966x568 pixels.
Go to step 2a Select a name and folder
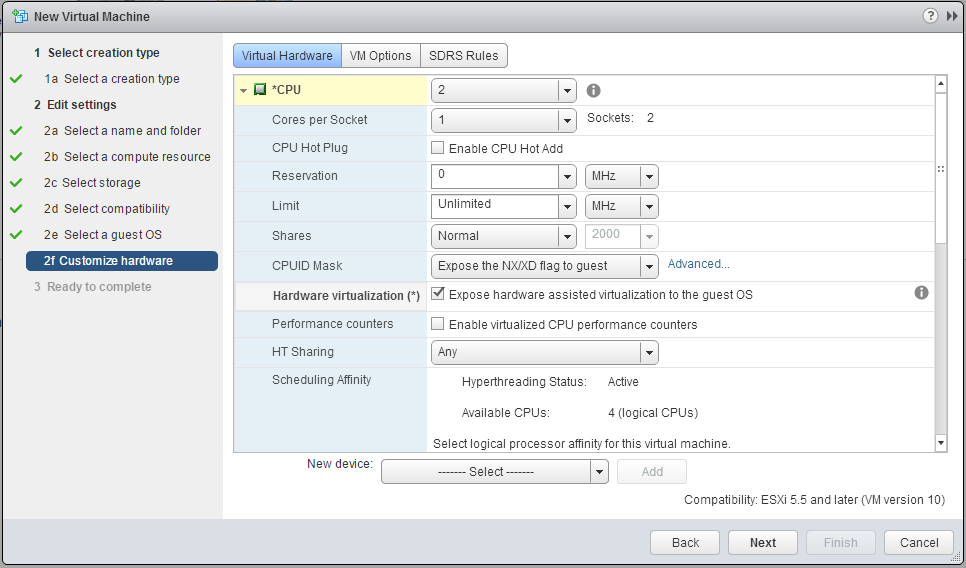pos(132,131)
